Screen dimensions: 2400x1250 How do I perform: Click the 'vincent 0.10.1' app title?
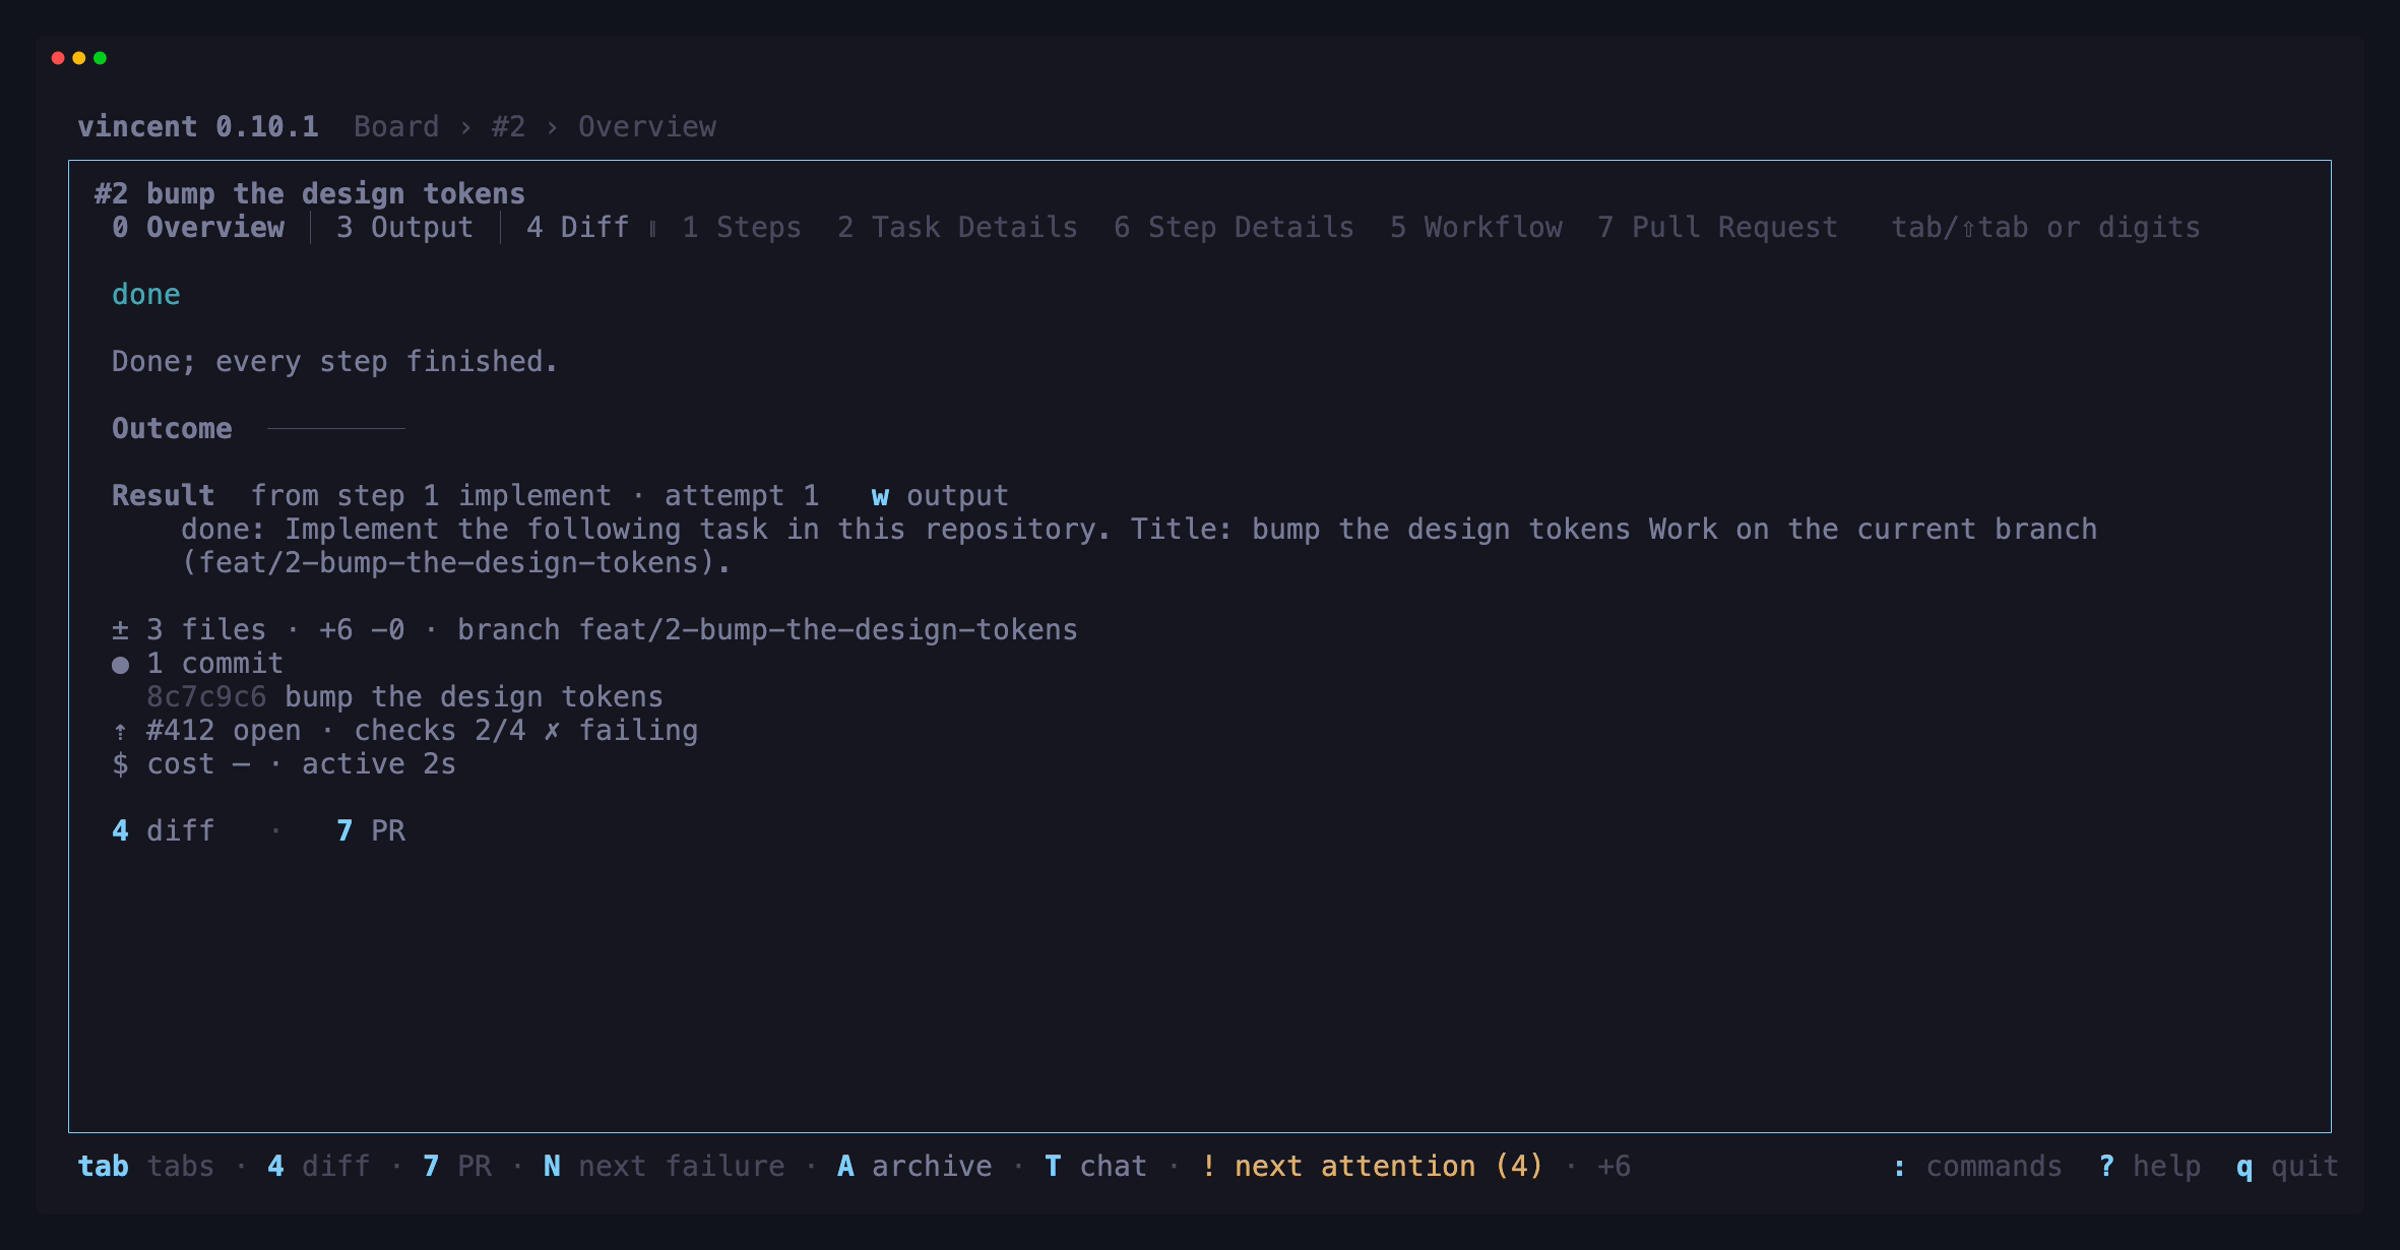pos(198,127)
